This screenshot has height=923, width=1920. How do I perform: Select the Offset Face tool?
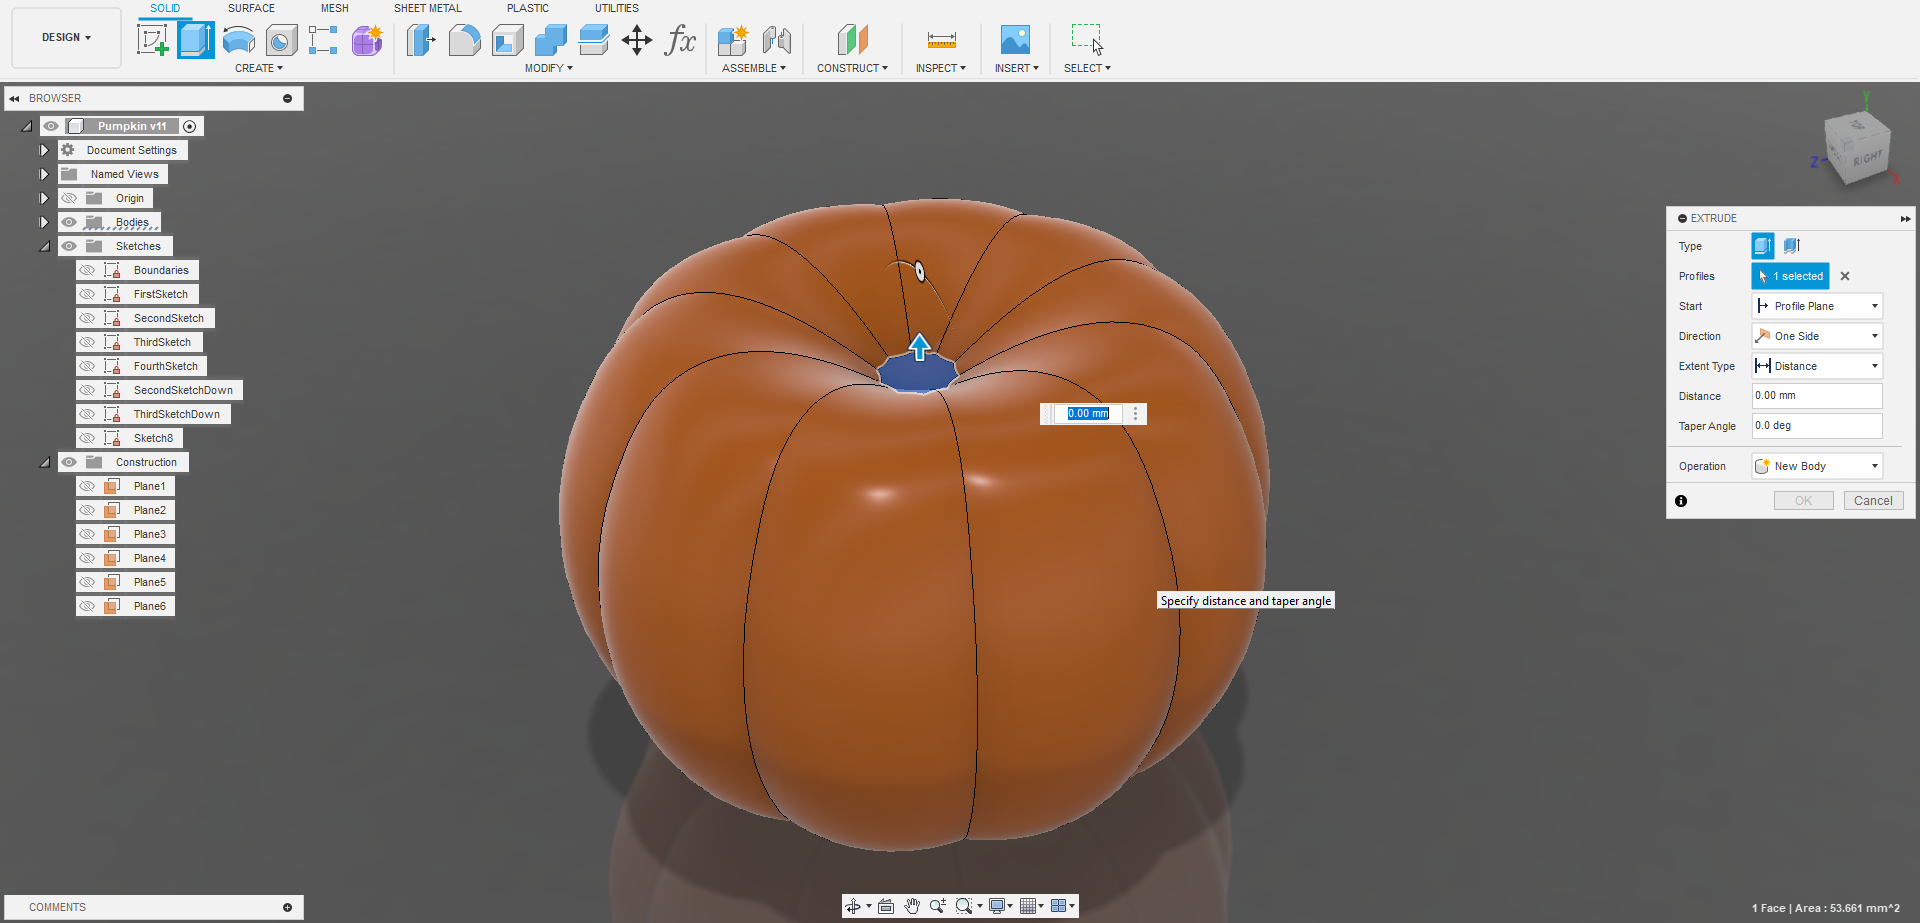[x=594, y=40]
